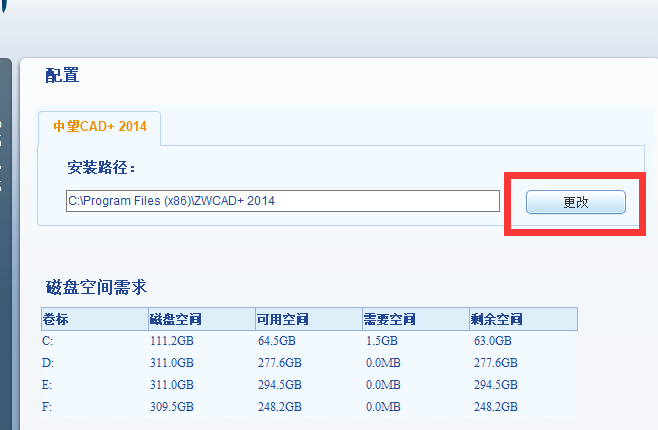The image size is (658, 430).
Task: Select the E: drive row label
Action: [47, 385]
